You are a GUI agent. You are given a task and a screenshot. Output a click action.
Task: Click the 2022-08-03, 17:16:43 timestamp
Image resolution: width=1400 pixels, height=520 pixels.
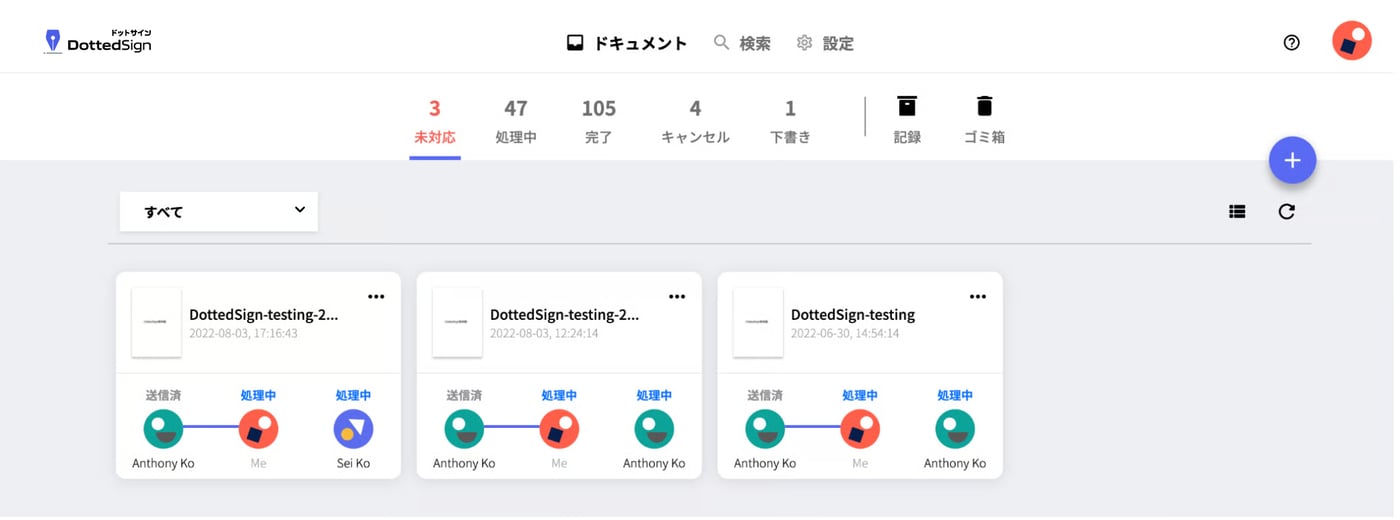(x=243, y=333)
